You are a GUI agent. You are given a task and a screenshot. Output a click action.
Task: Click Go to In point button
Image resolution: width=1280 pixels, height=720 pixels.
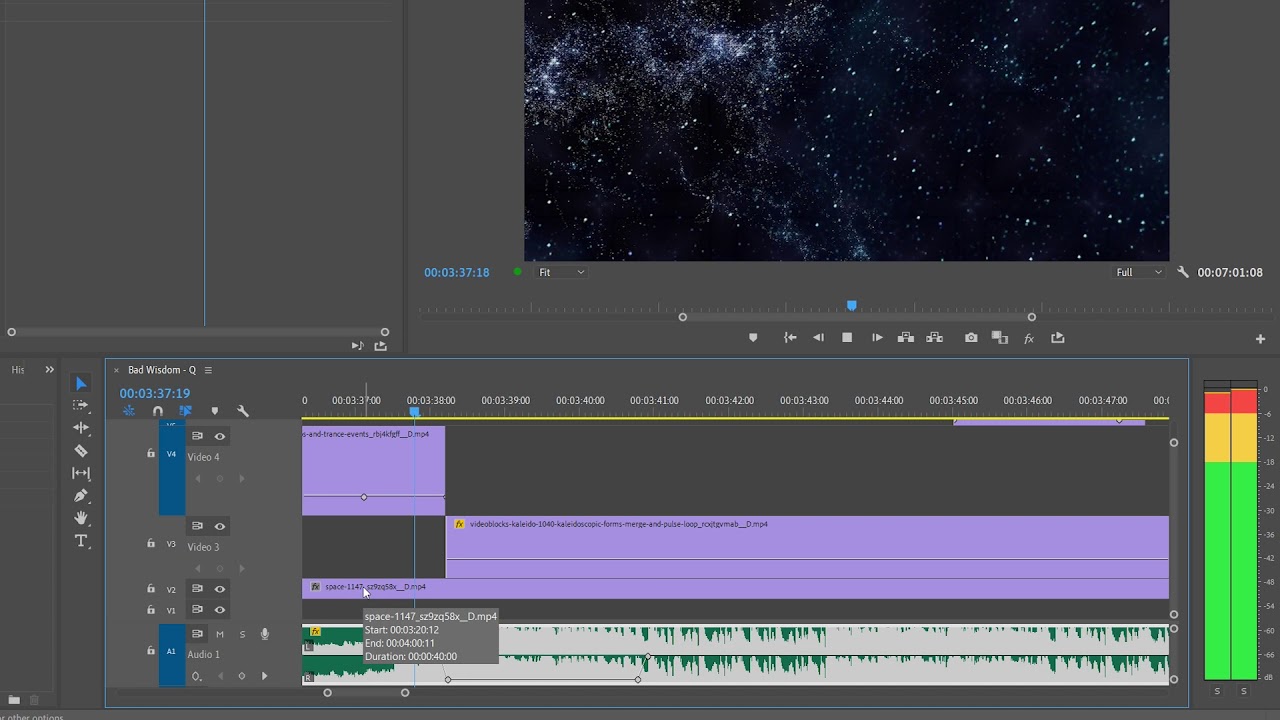coord(790,338)
